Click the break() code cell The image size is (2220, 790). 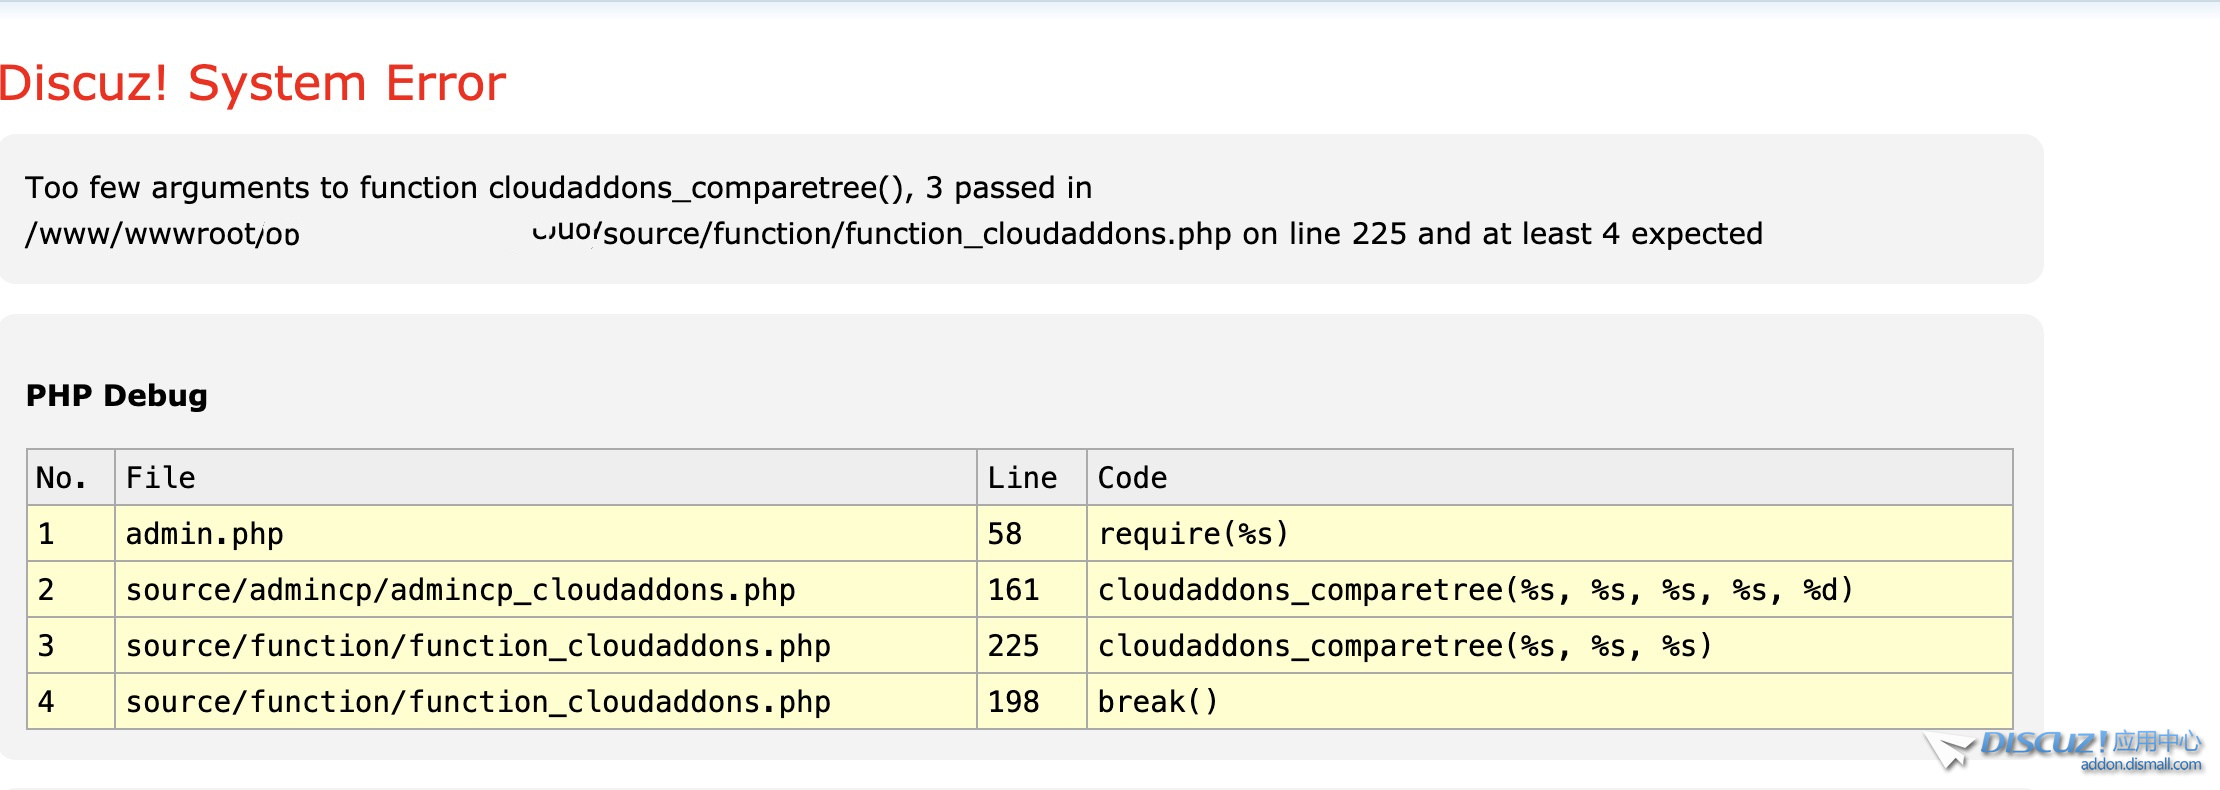[1157, 702]
